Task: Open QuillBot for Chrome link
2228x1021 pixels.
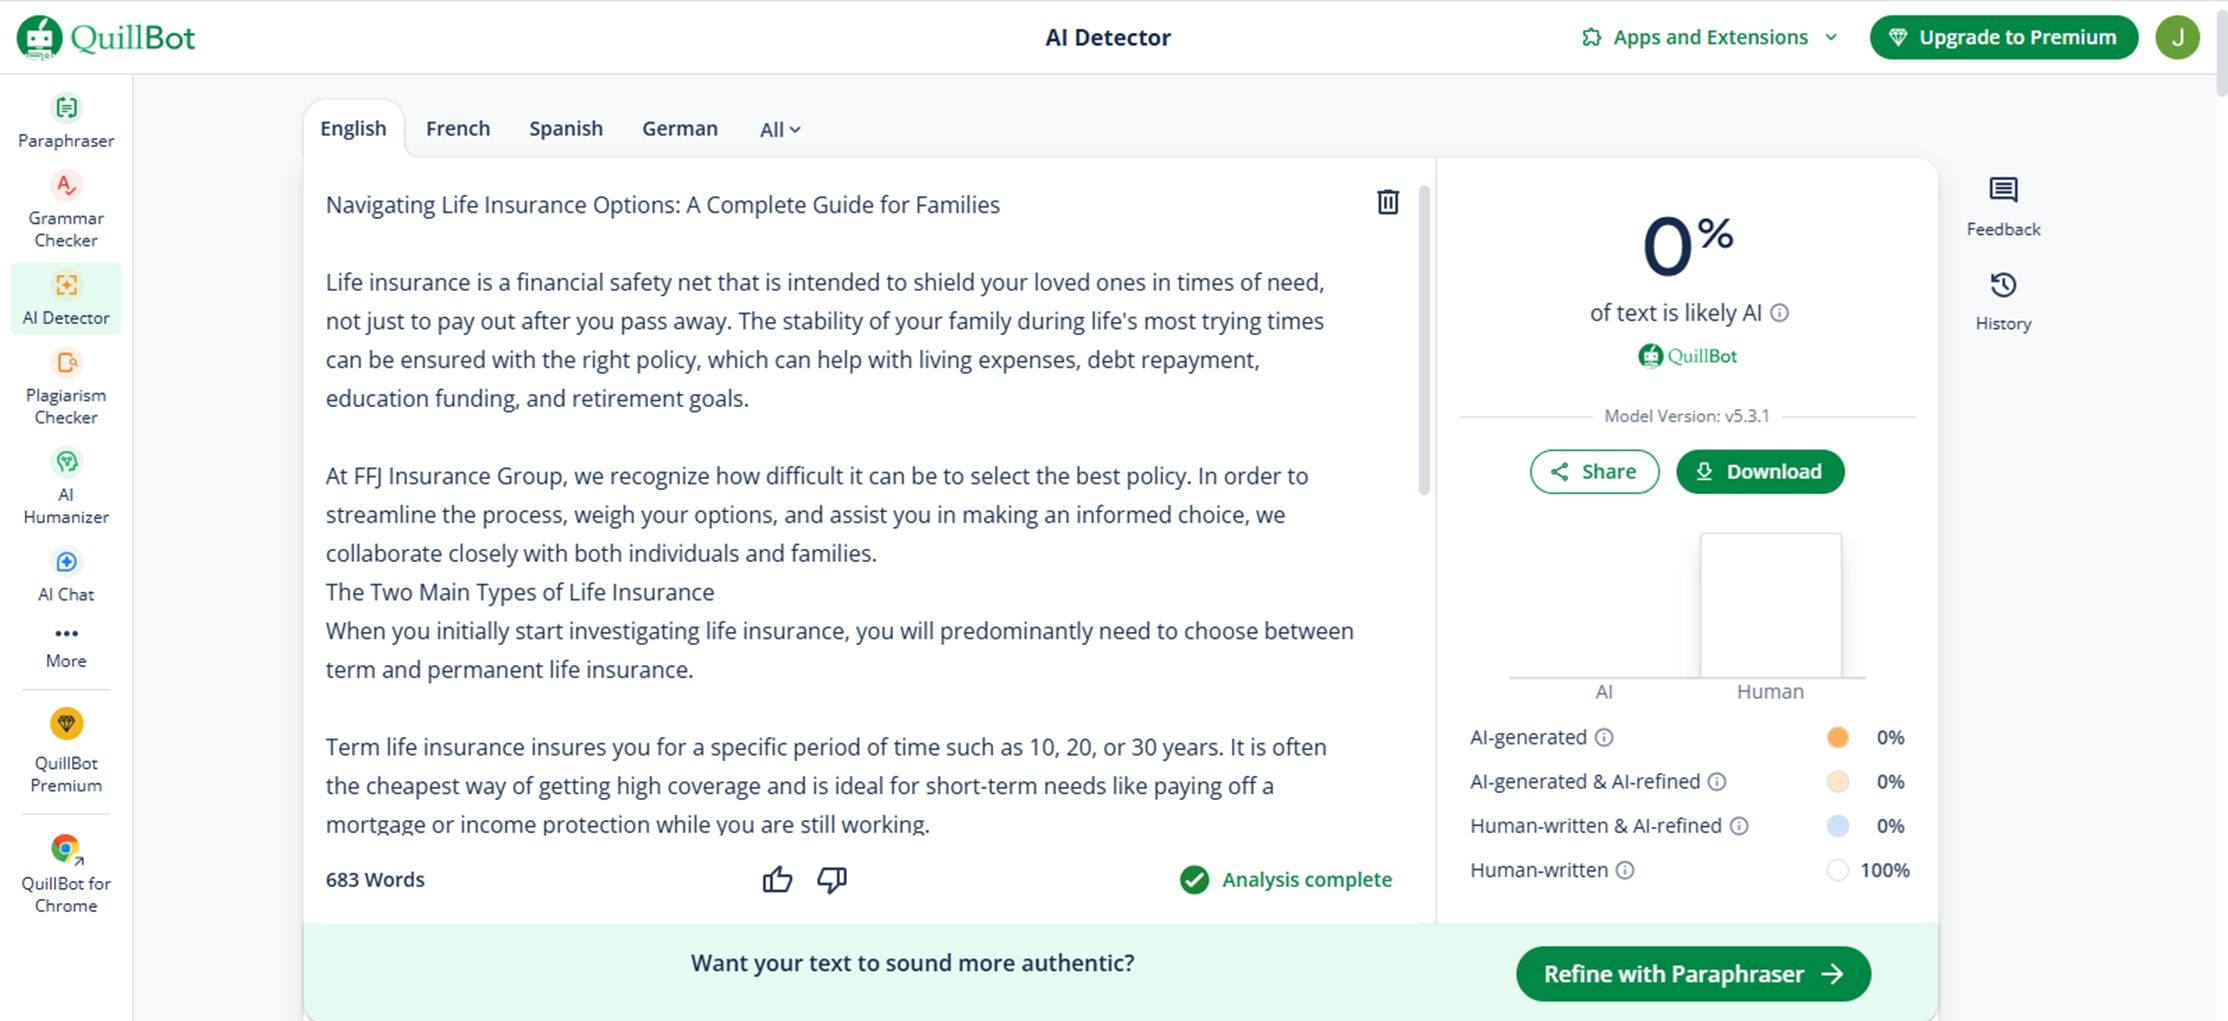Action: (x=66, y=875)
